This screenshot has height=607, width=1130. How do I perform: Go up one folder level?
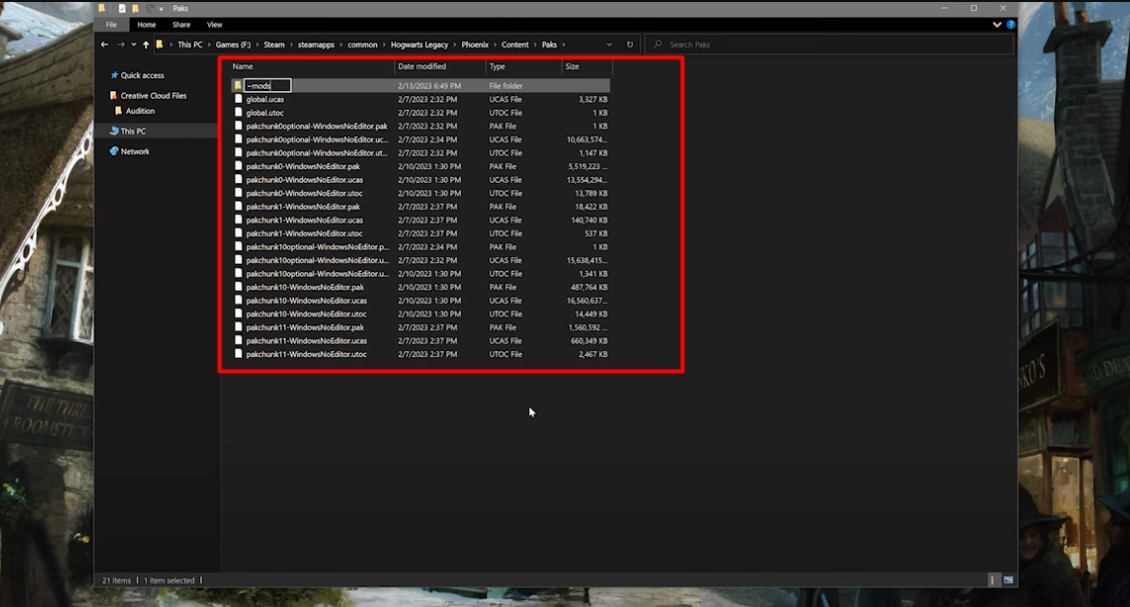[146, 45]
